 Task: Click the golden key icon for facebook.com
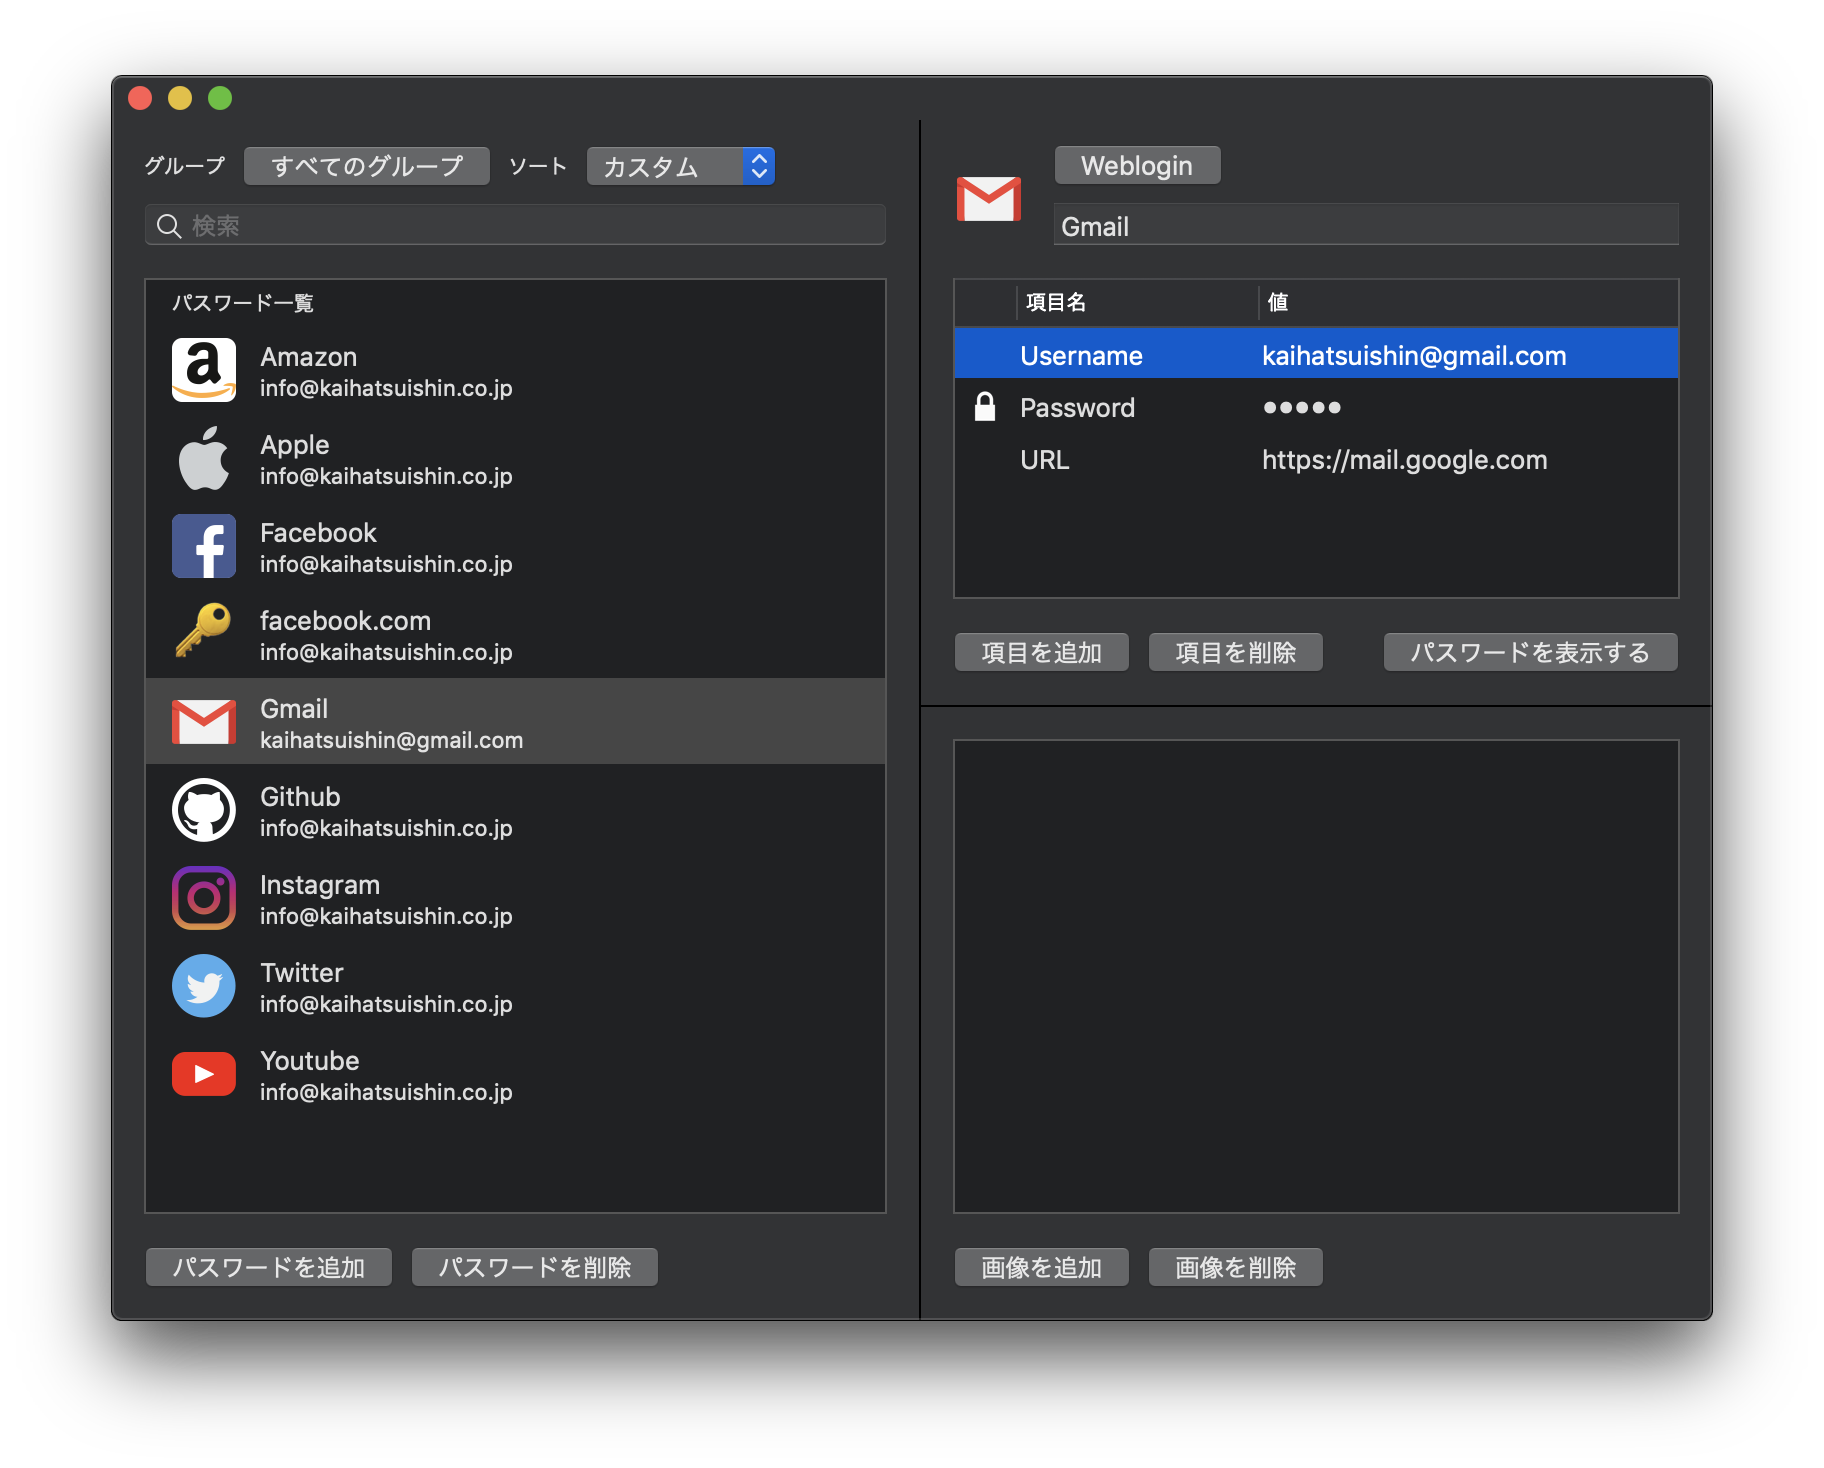point(204,630)
